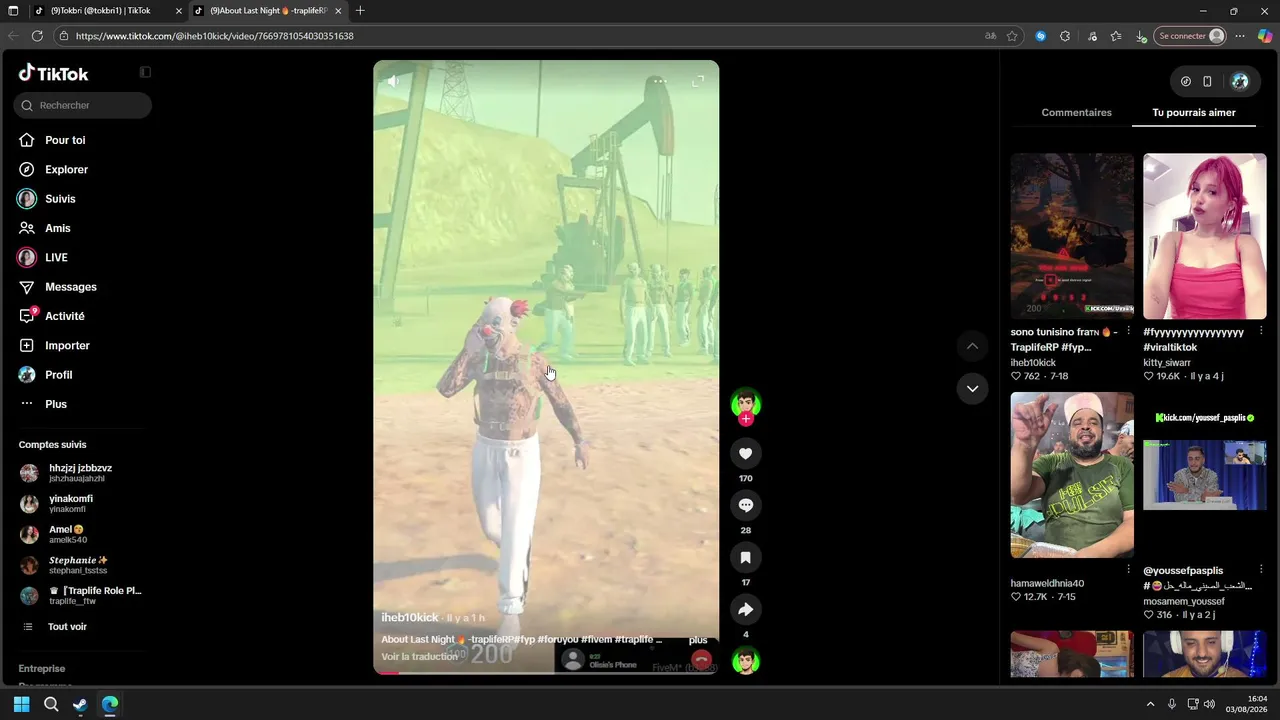1280x720 pixels.
Task: Click the Rechercher search field
Action: (83, 105)
